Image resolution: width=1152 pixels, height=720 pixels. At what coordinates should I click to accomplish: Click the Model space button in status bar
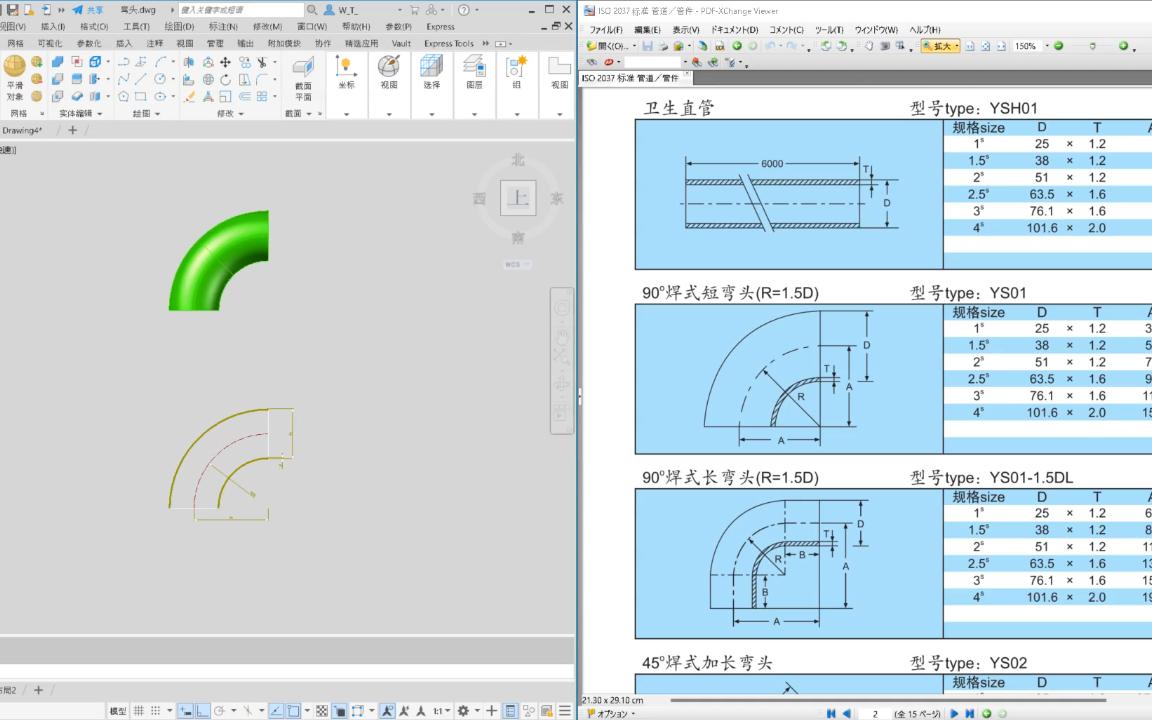point(117,711)
